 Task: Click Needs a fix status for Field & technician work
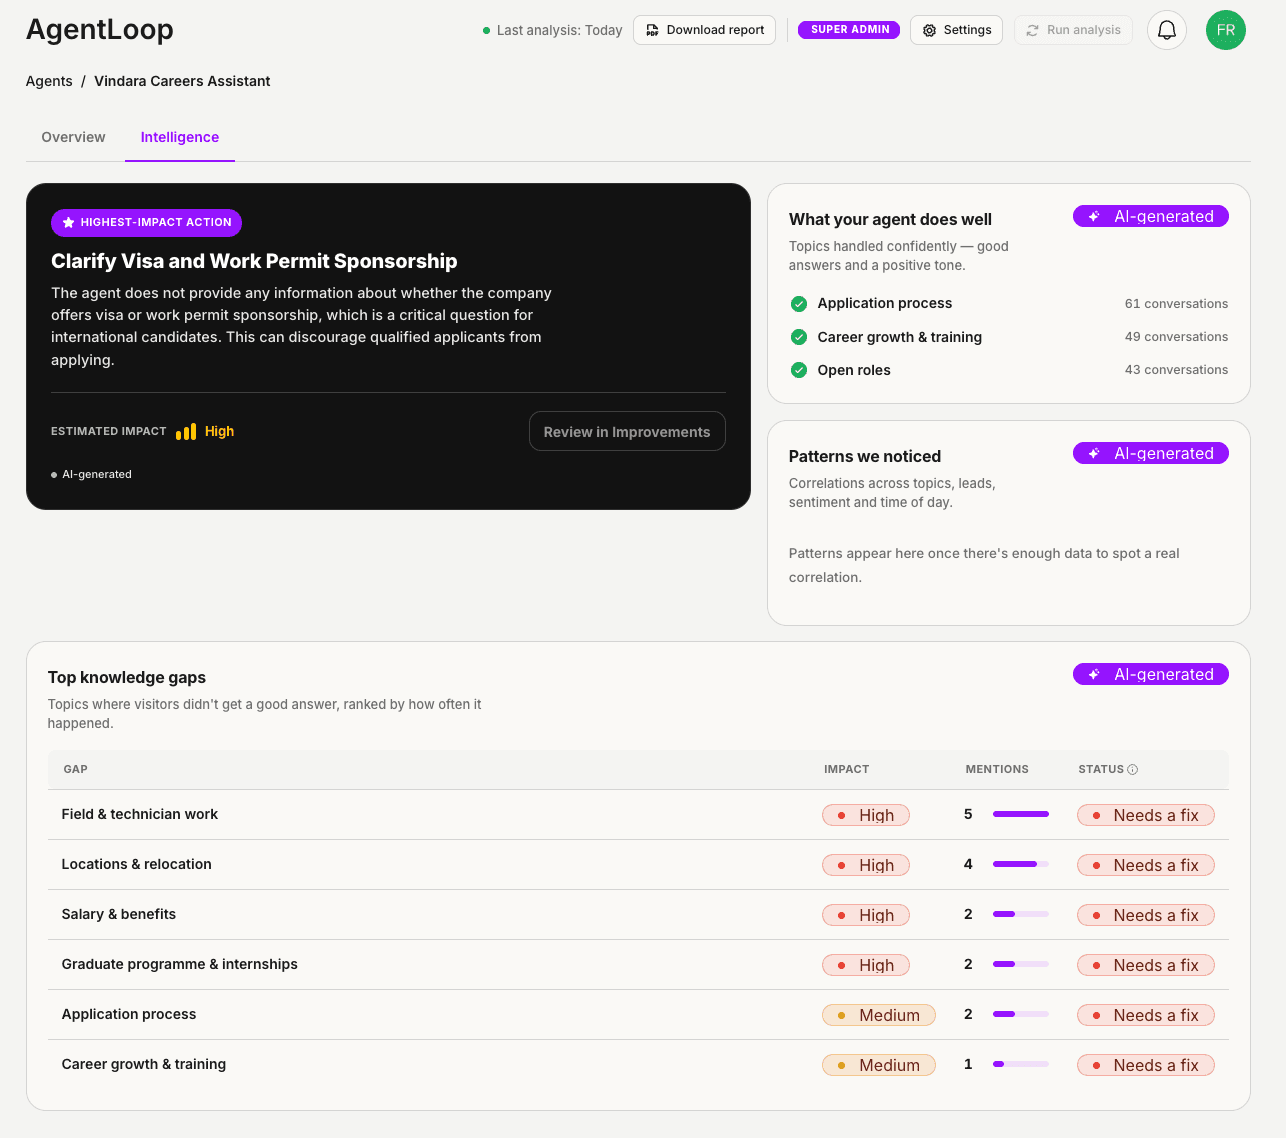coord(1146,815)
